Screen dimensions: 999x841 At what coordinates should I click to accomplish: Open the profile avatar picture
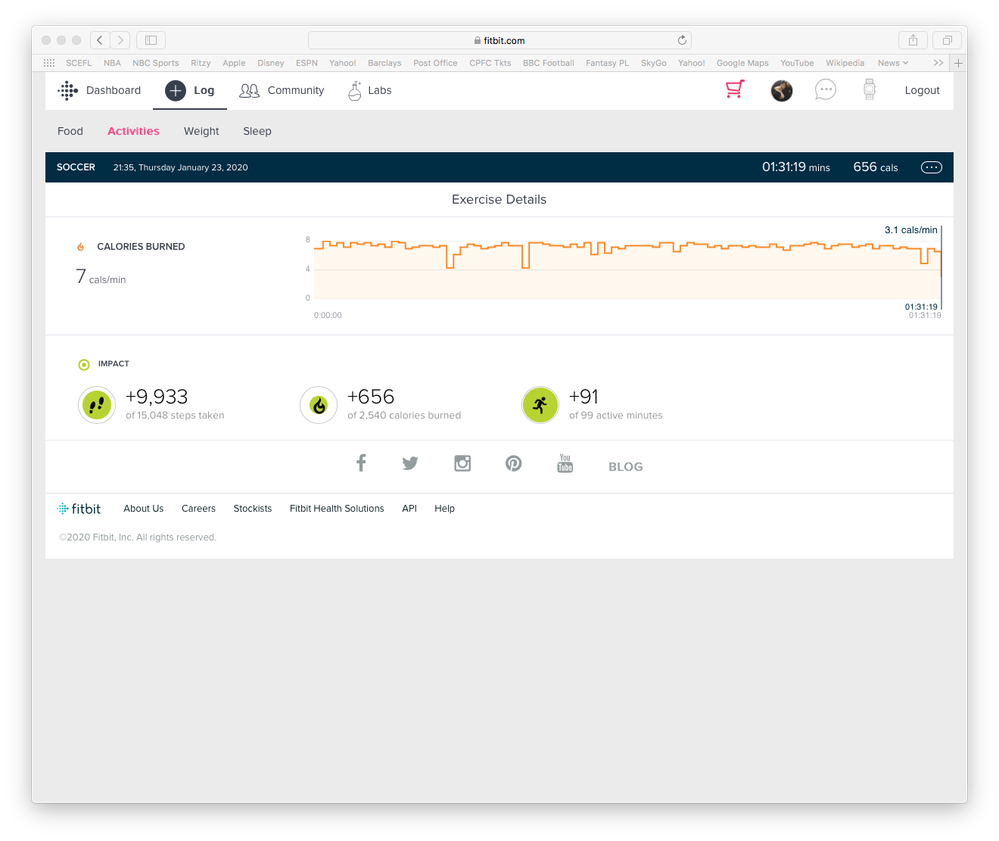click(781, 91)
